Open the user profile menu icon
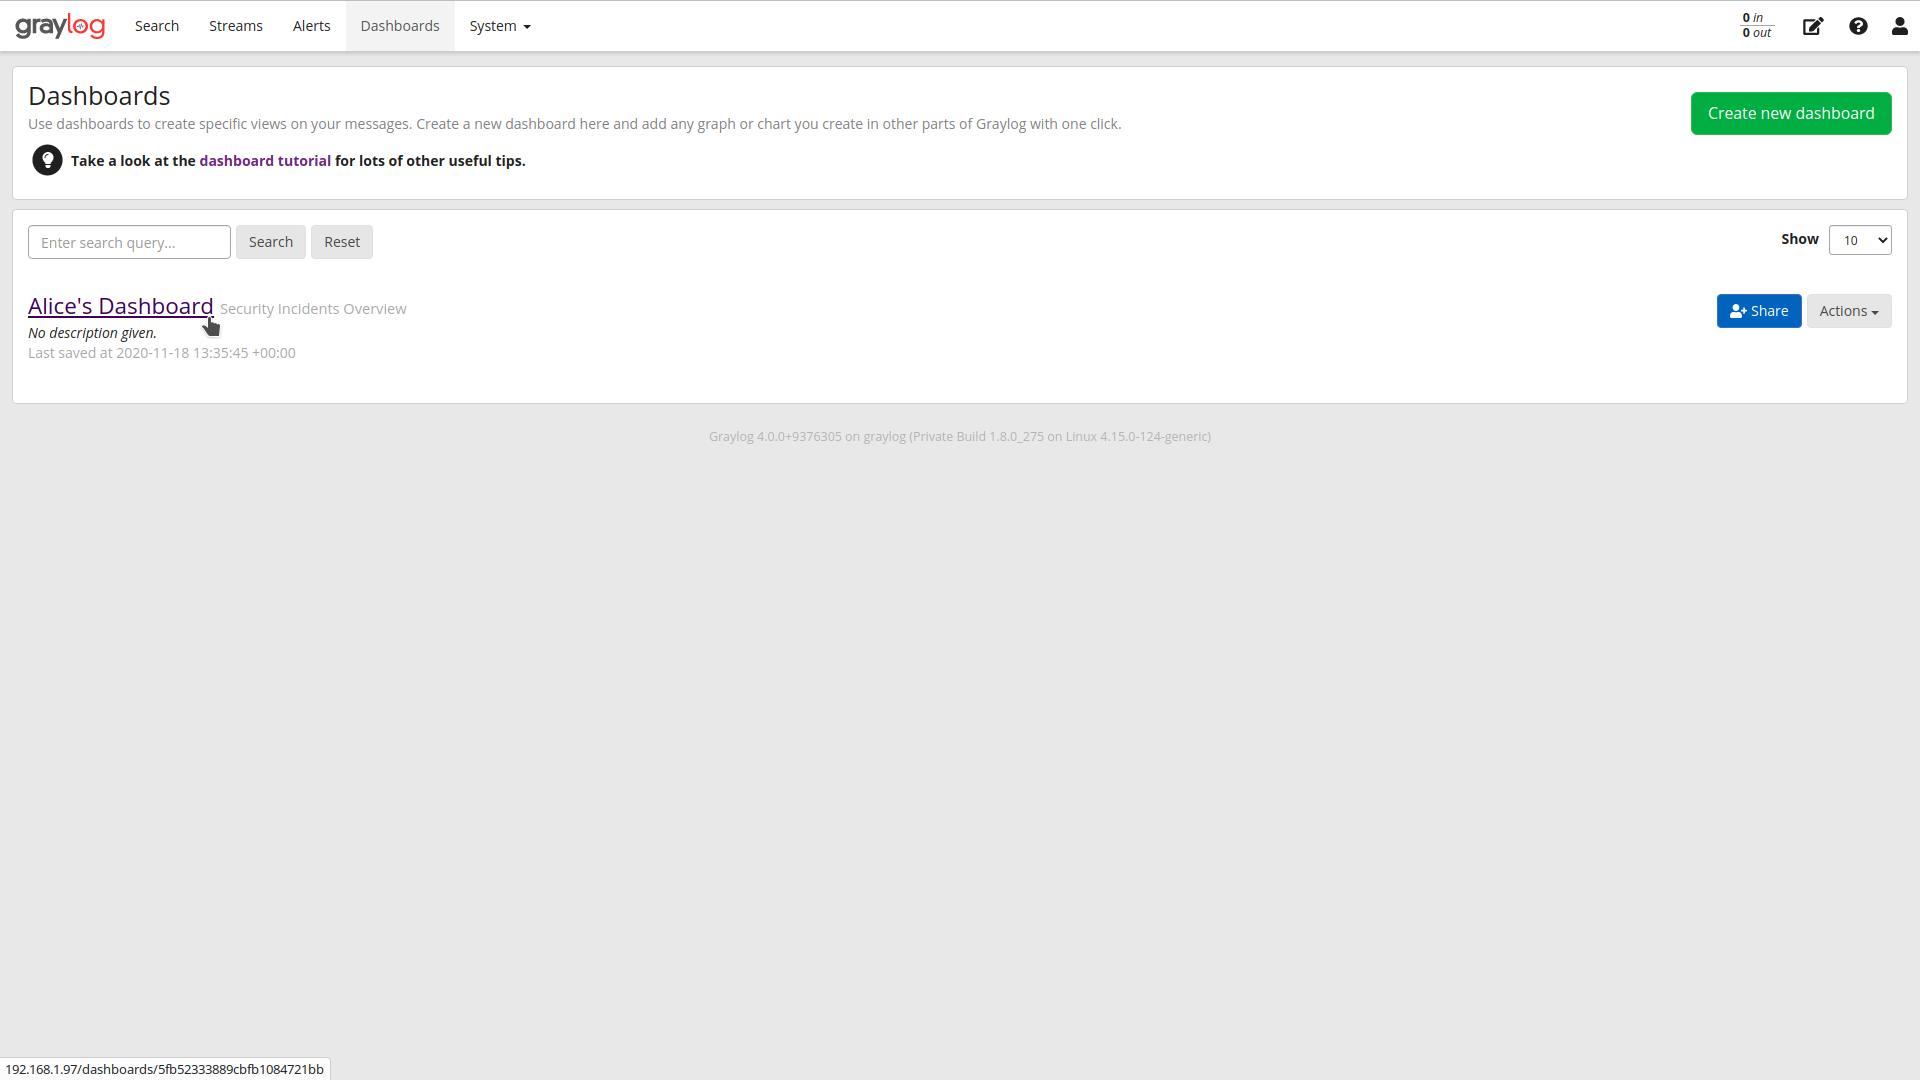This screenshot has height=1080, width=1920. point(1899,26)
